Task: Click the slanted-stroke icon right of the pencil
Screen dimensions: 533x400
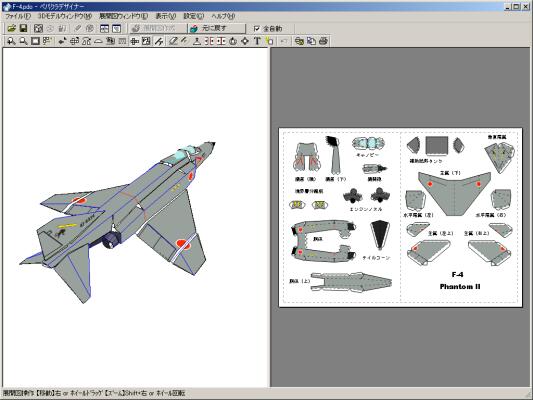Action: tap(185, 41)
